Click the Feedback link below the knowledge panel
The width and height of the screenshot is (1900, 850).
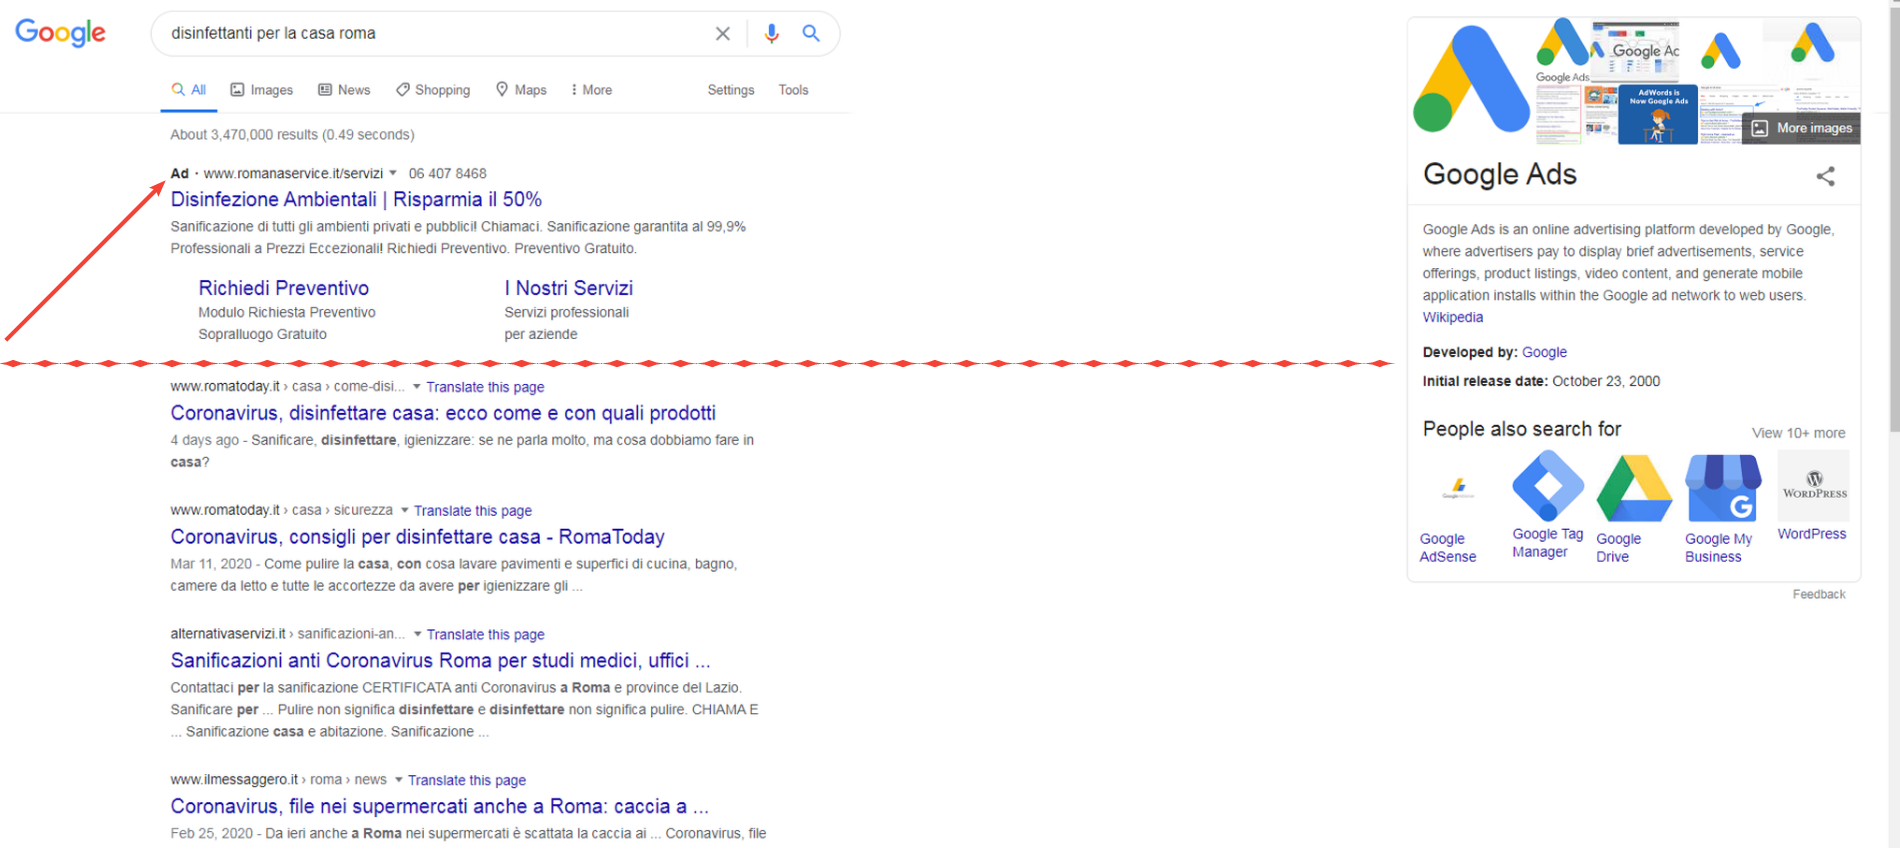(1819, 594)
